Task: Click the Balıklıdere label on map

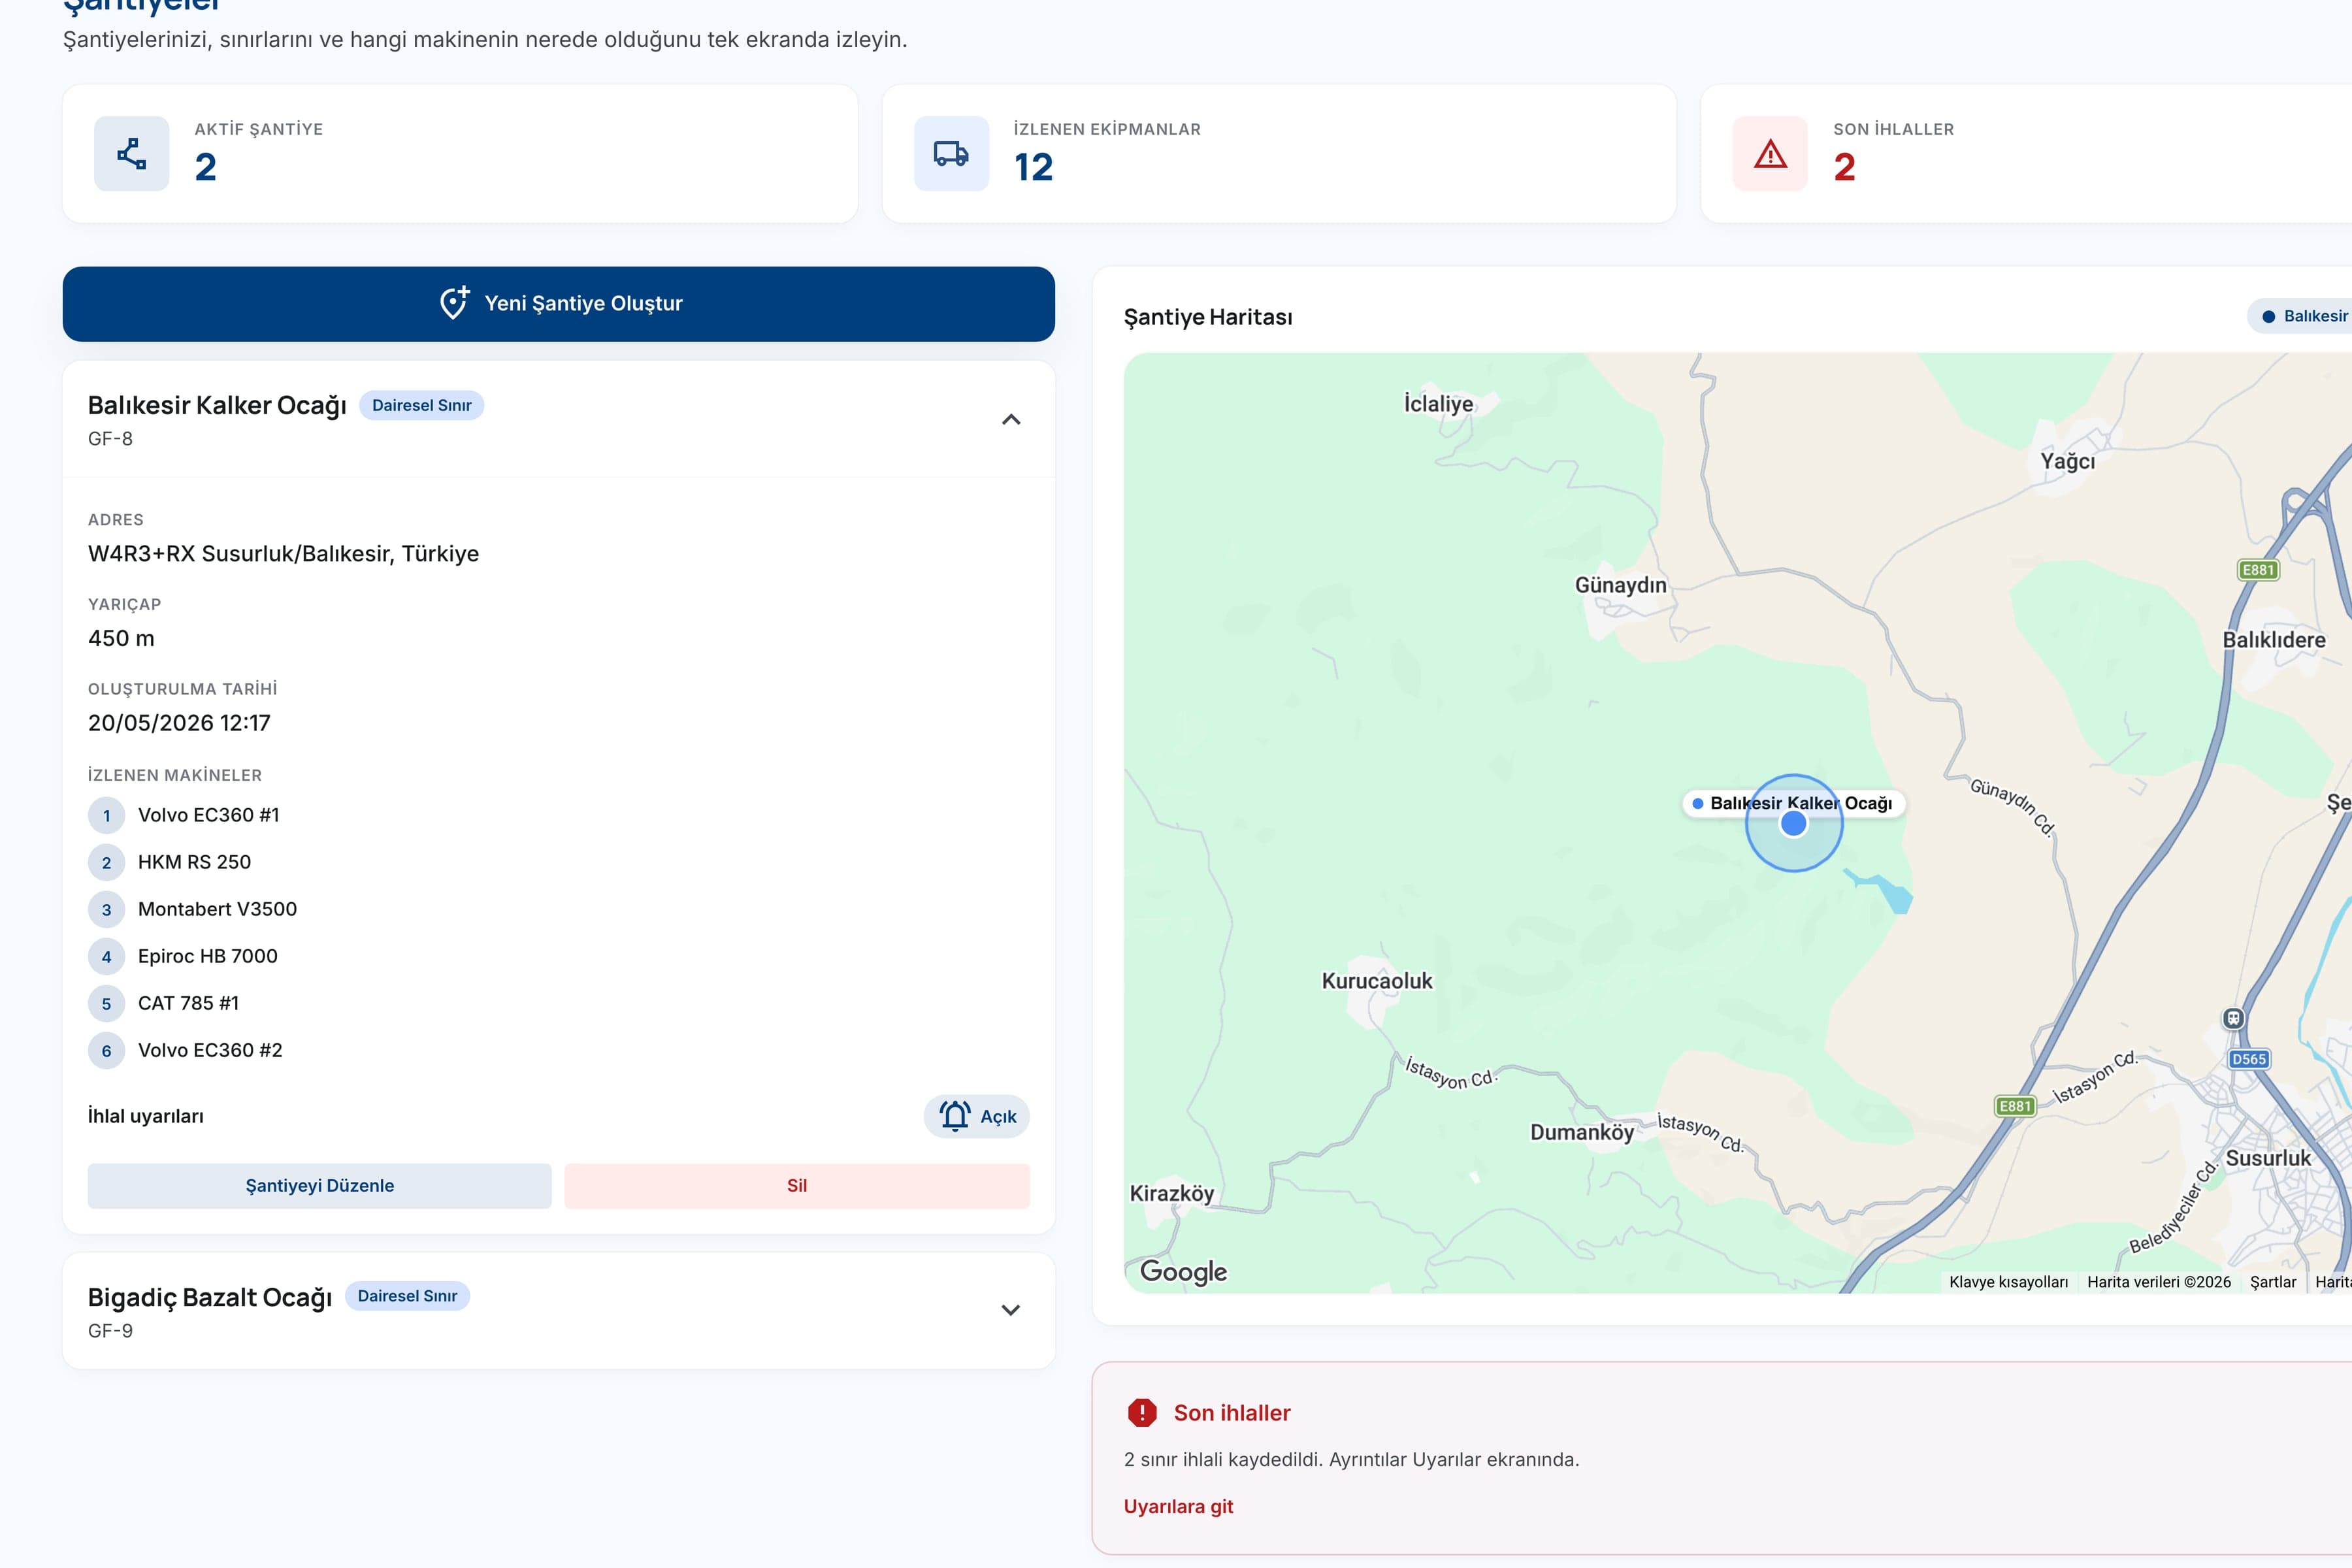Action: (2274, 640)
